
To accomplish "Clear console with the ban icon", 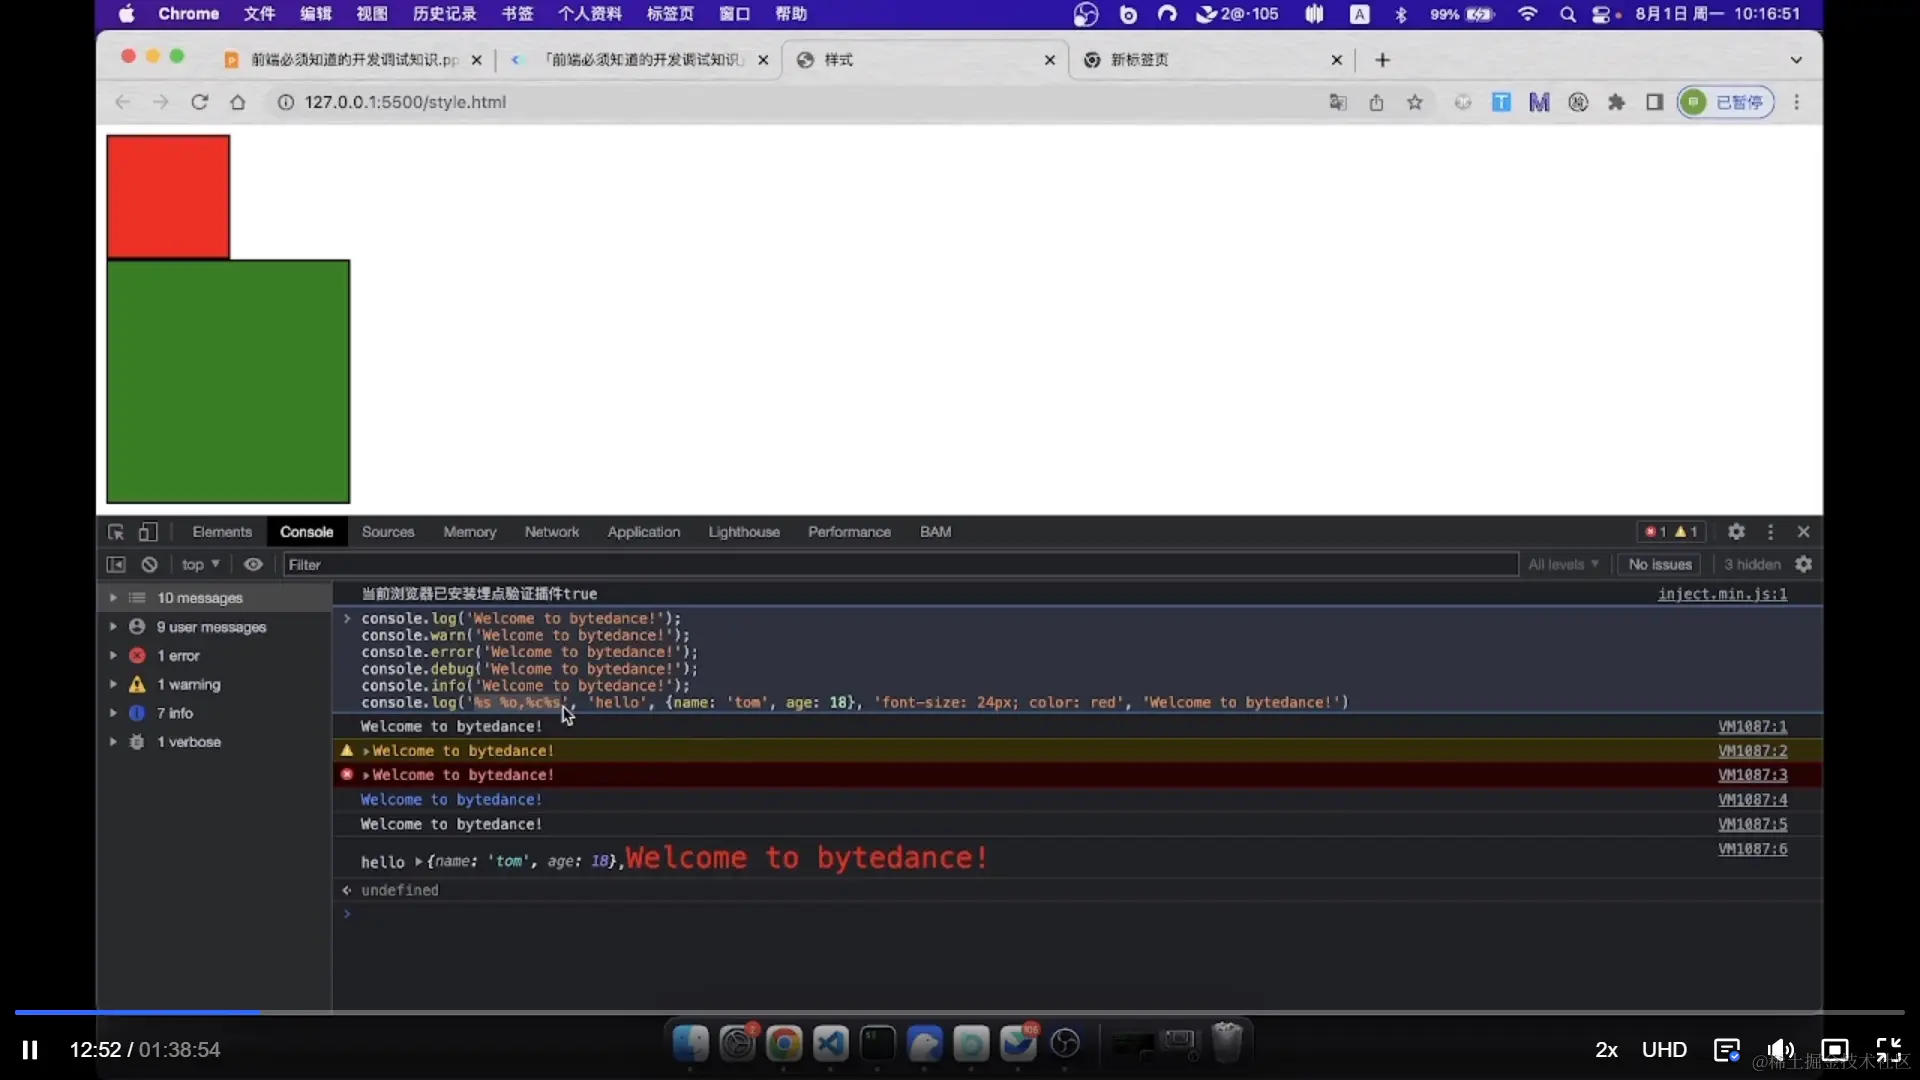I will (149, 565).
